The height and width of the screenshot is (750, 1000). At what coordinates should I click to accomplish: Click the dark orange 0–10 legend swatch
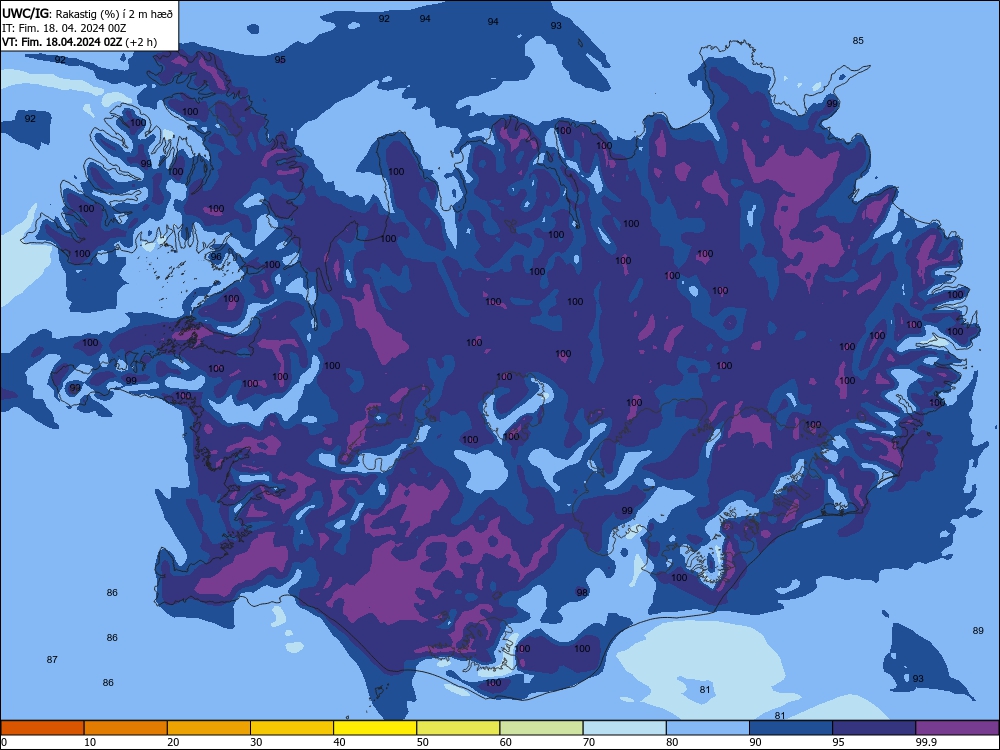[x=42, y=728]
